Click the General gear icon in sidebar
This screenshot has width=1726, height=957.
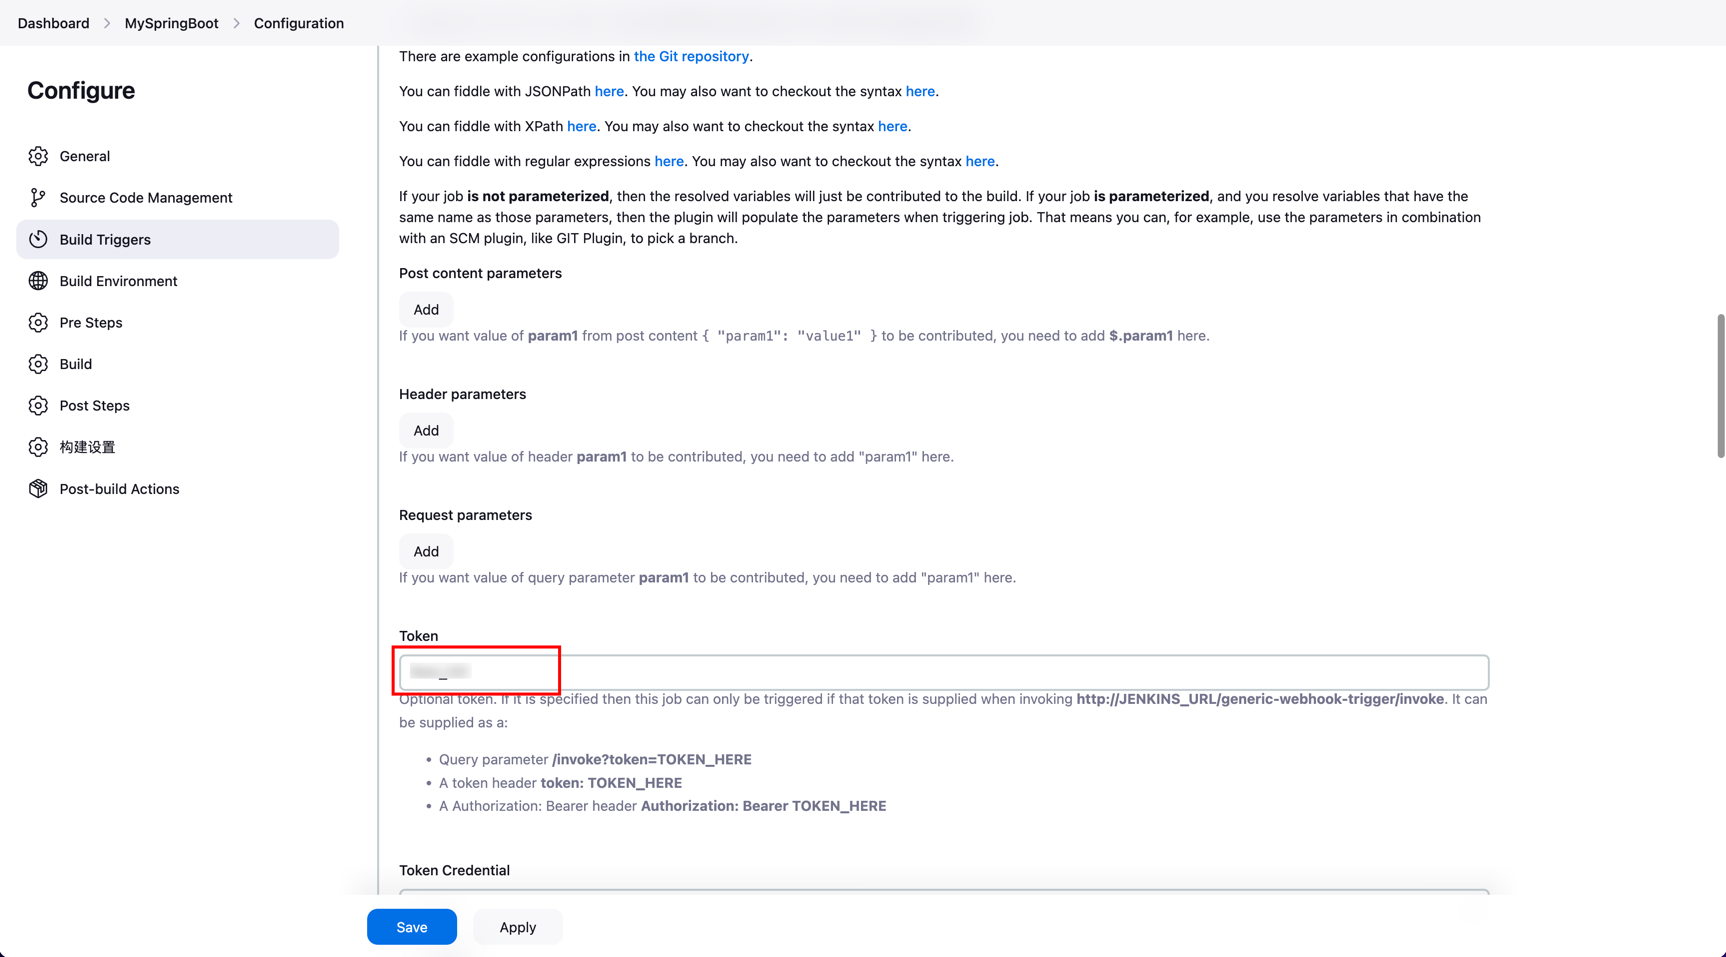coord(38,156)
